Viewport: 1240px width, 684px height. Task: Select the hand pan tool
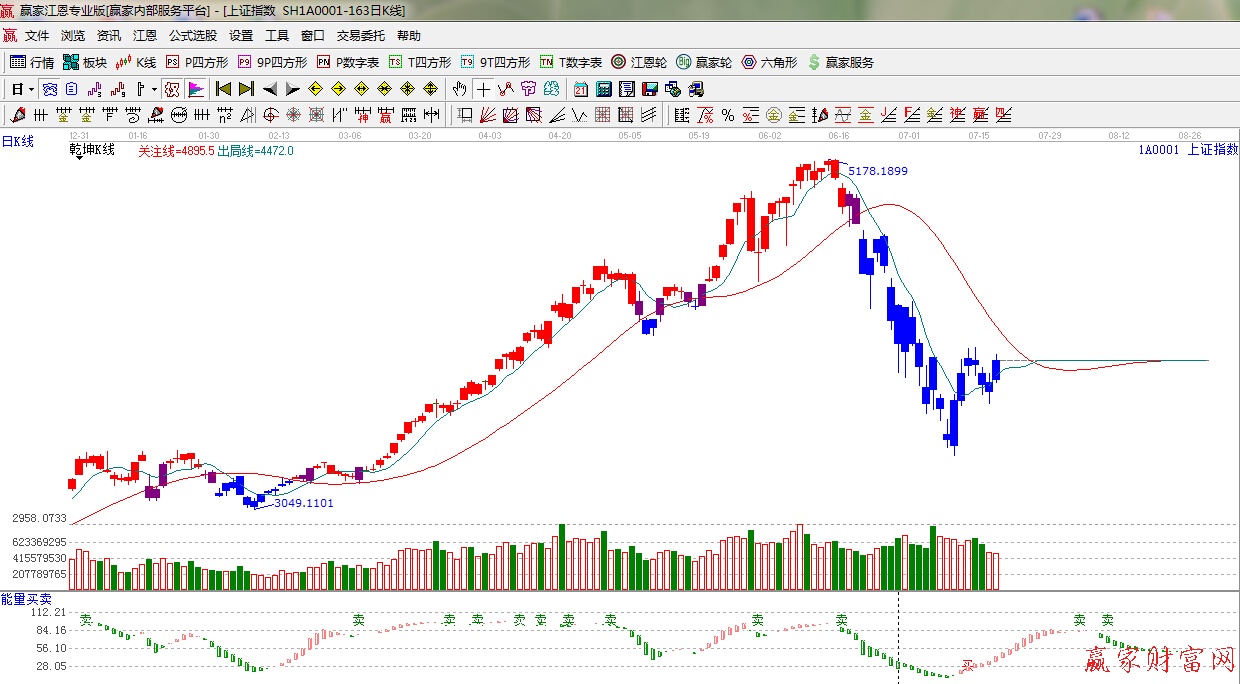point(459,89)
